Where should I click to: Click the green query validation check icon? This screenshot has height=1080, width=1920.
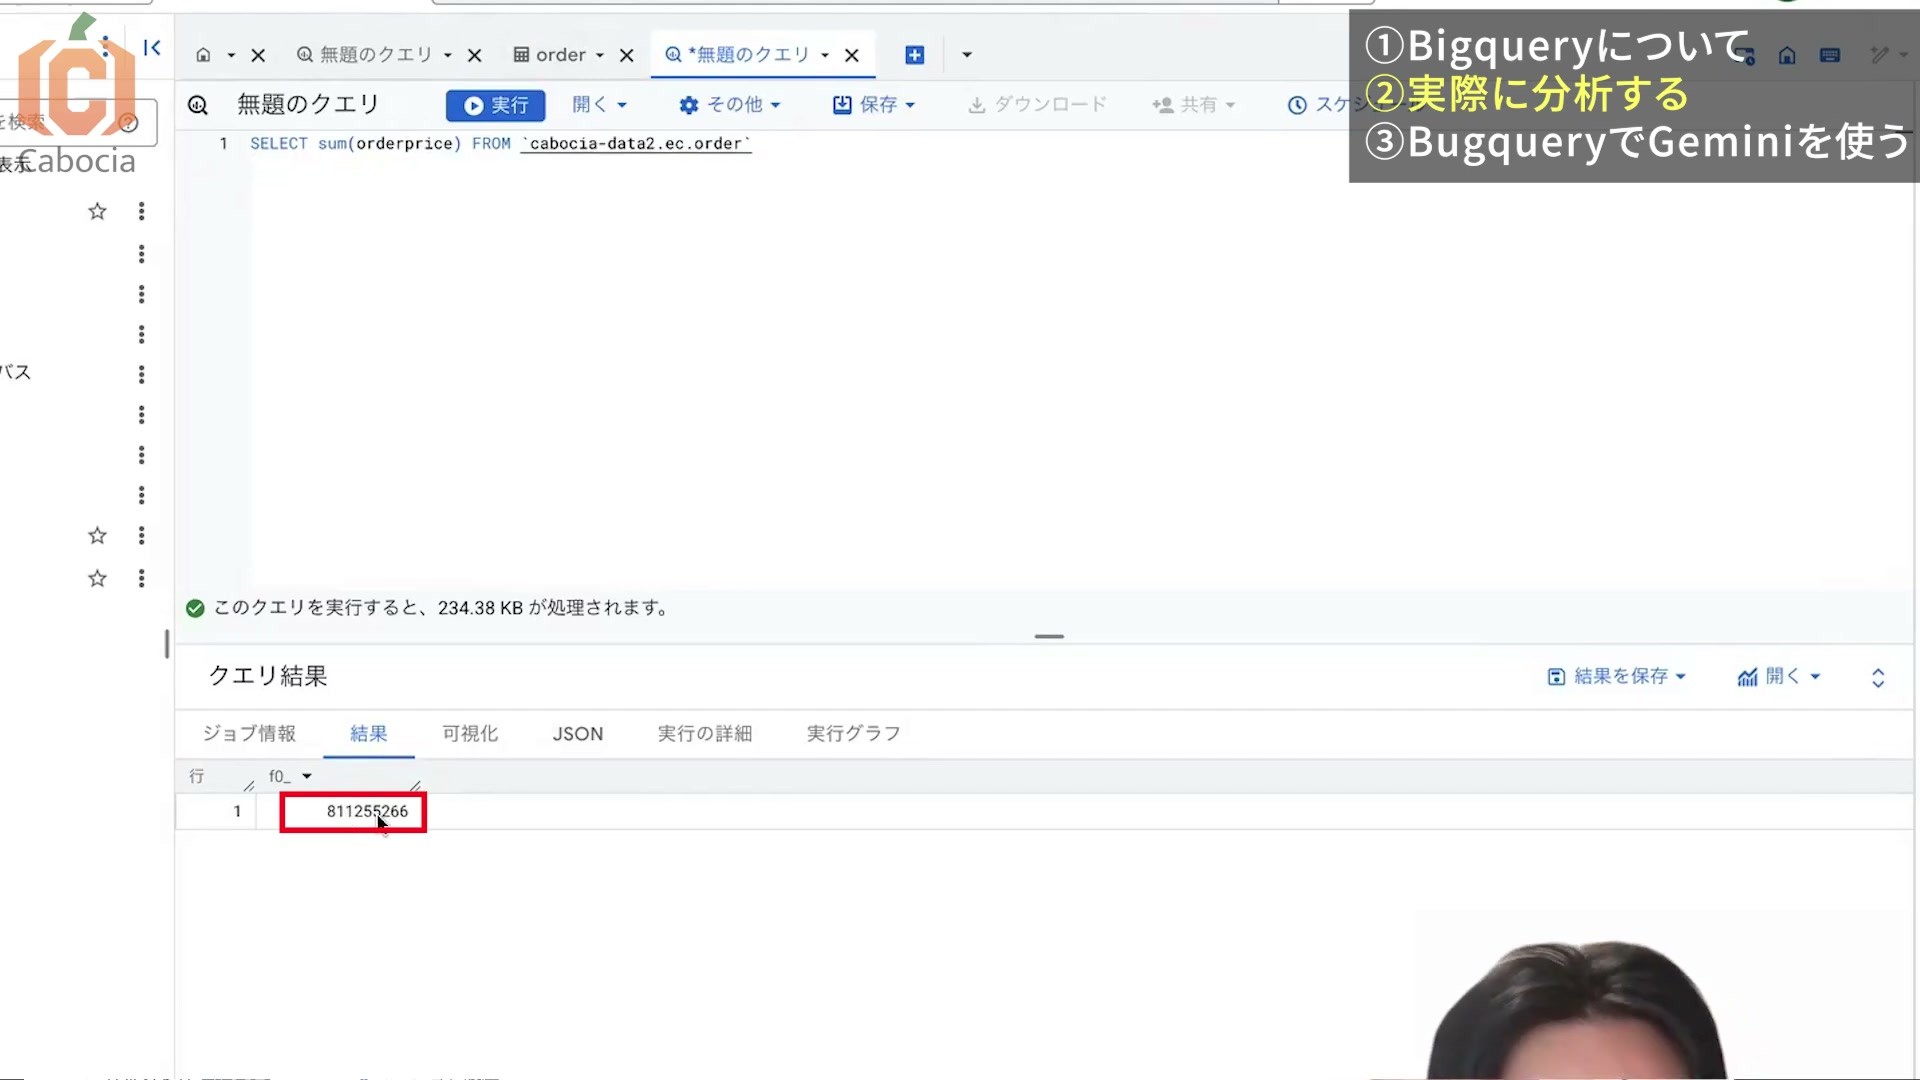195,608
